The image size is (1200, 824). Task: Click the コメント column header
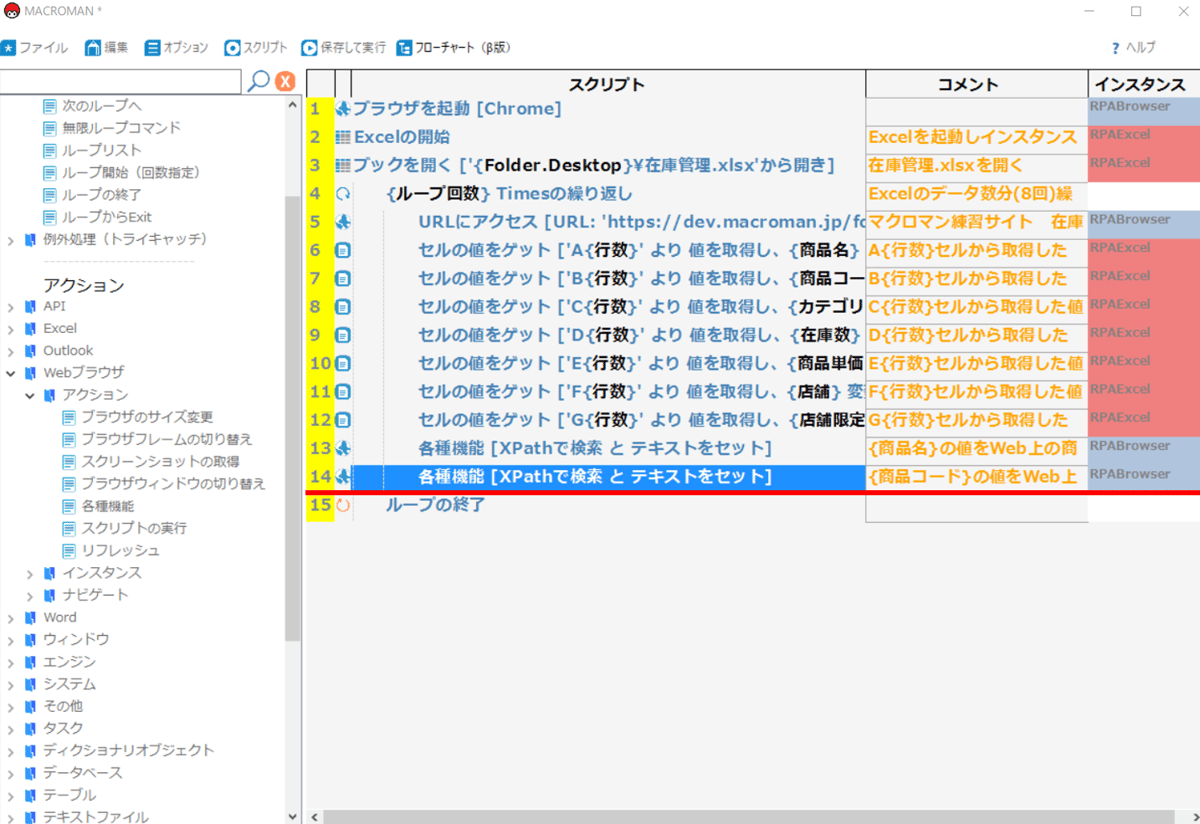click(977, 84)
